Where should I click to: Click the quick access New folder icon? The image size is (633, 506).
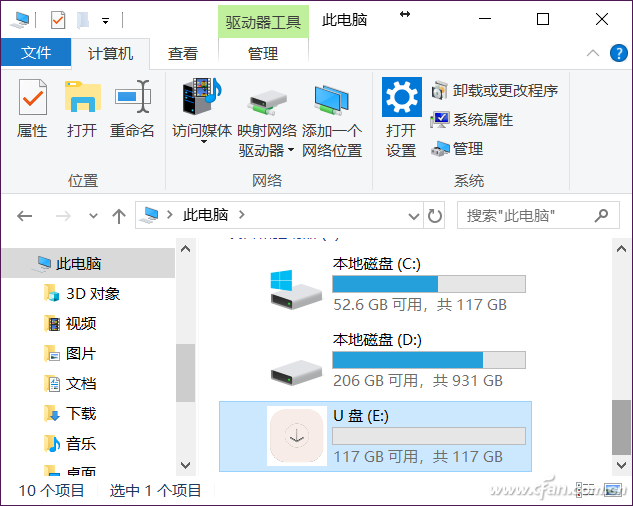83,20
